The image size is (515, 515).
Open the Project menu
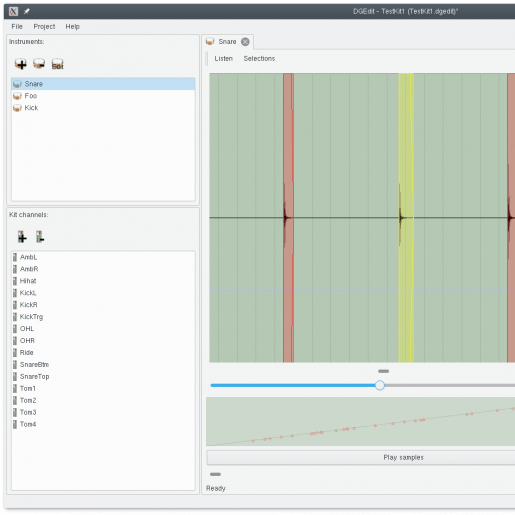coord(44,27)
